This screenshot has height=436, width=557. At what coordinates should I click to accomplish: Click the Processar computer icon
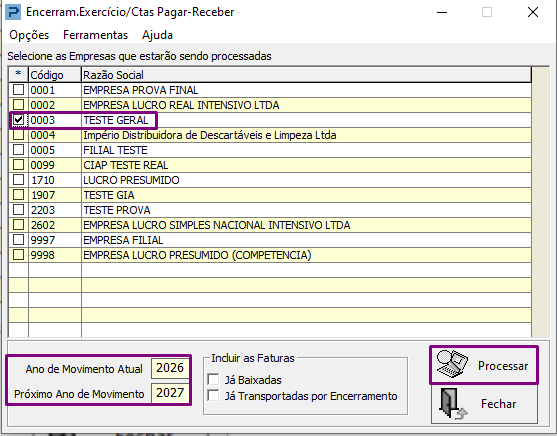click(x=452, y=364)
